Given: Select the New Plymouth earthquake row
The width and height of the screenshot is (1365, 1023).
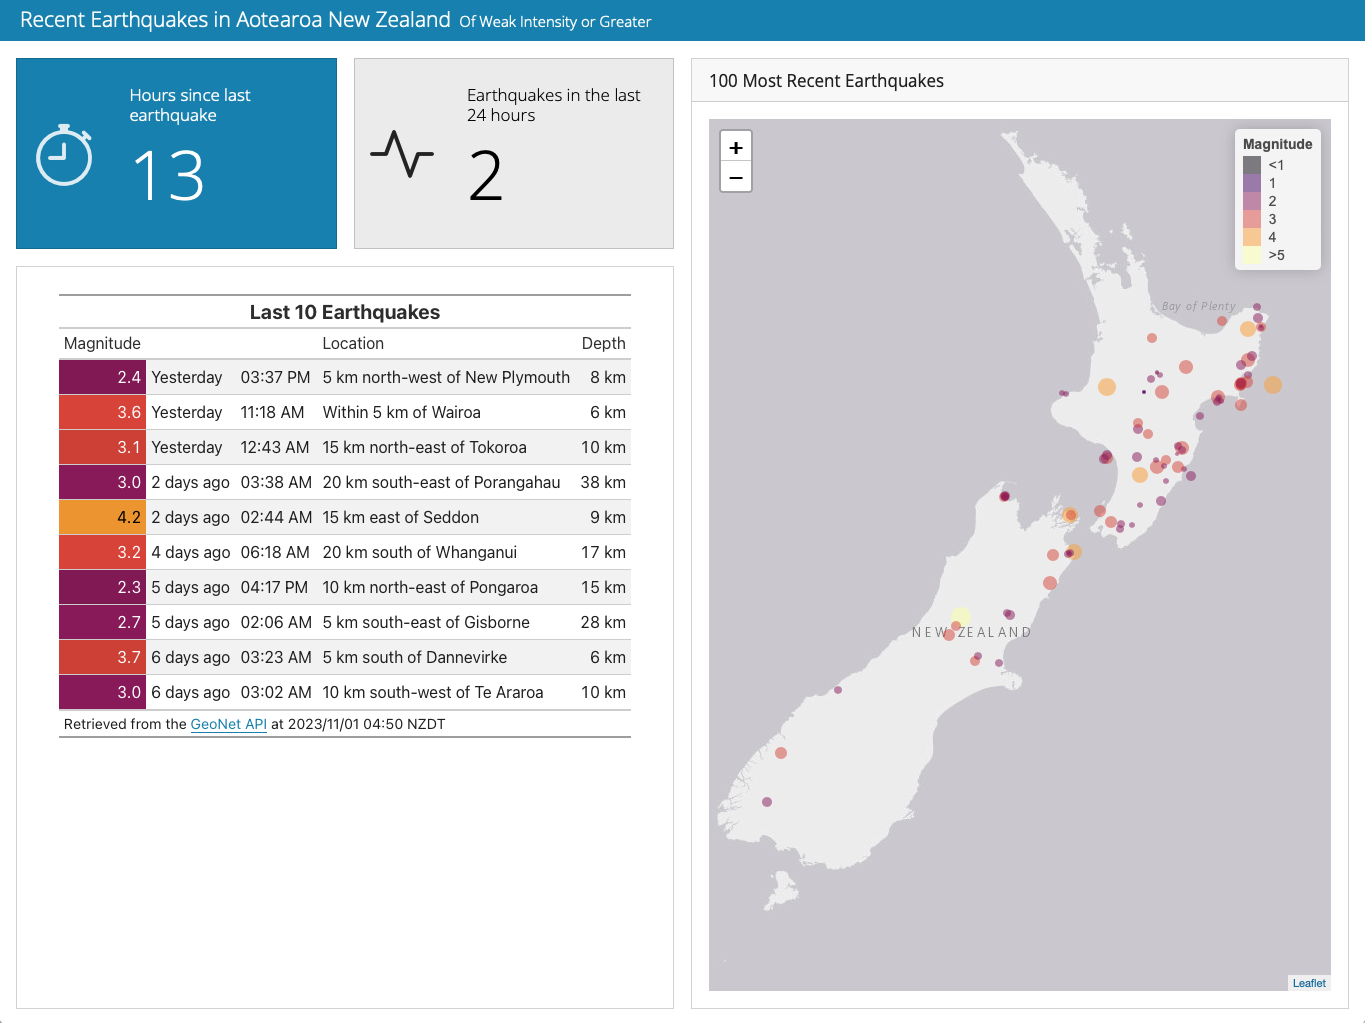Looking at the screenshot, I should click(x=344, y=377).
